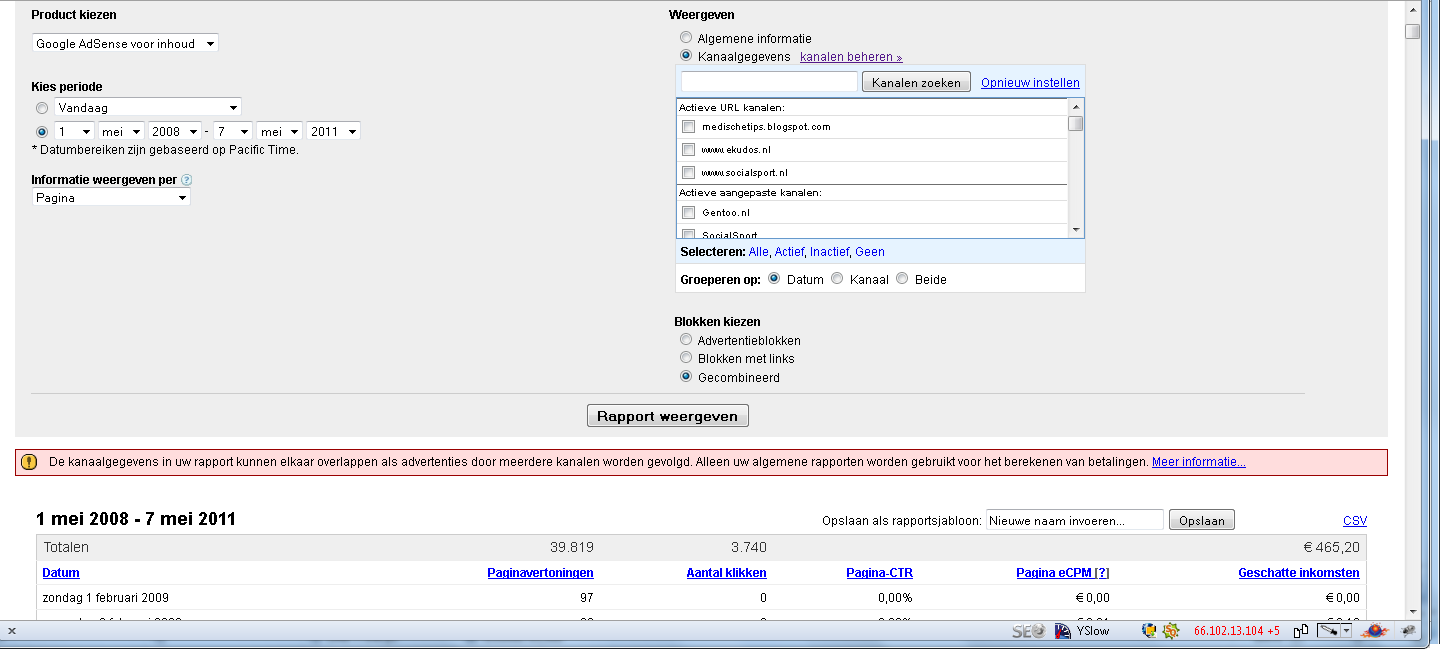Open the start month dropdown
Image resolution: width=1440 pixels, height=649 pixels.
[x=121, y=131]
